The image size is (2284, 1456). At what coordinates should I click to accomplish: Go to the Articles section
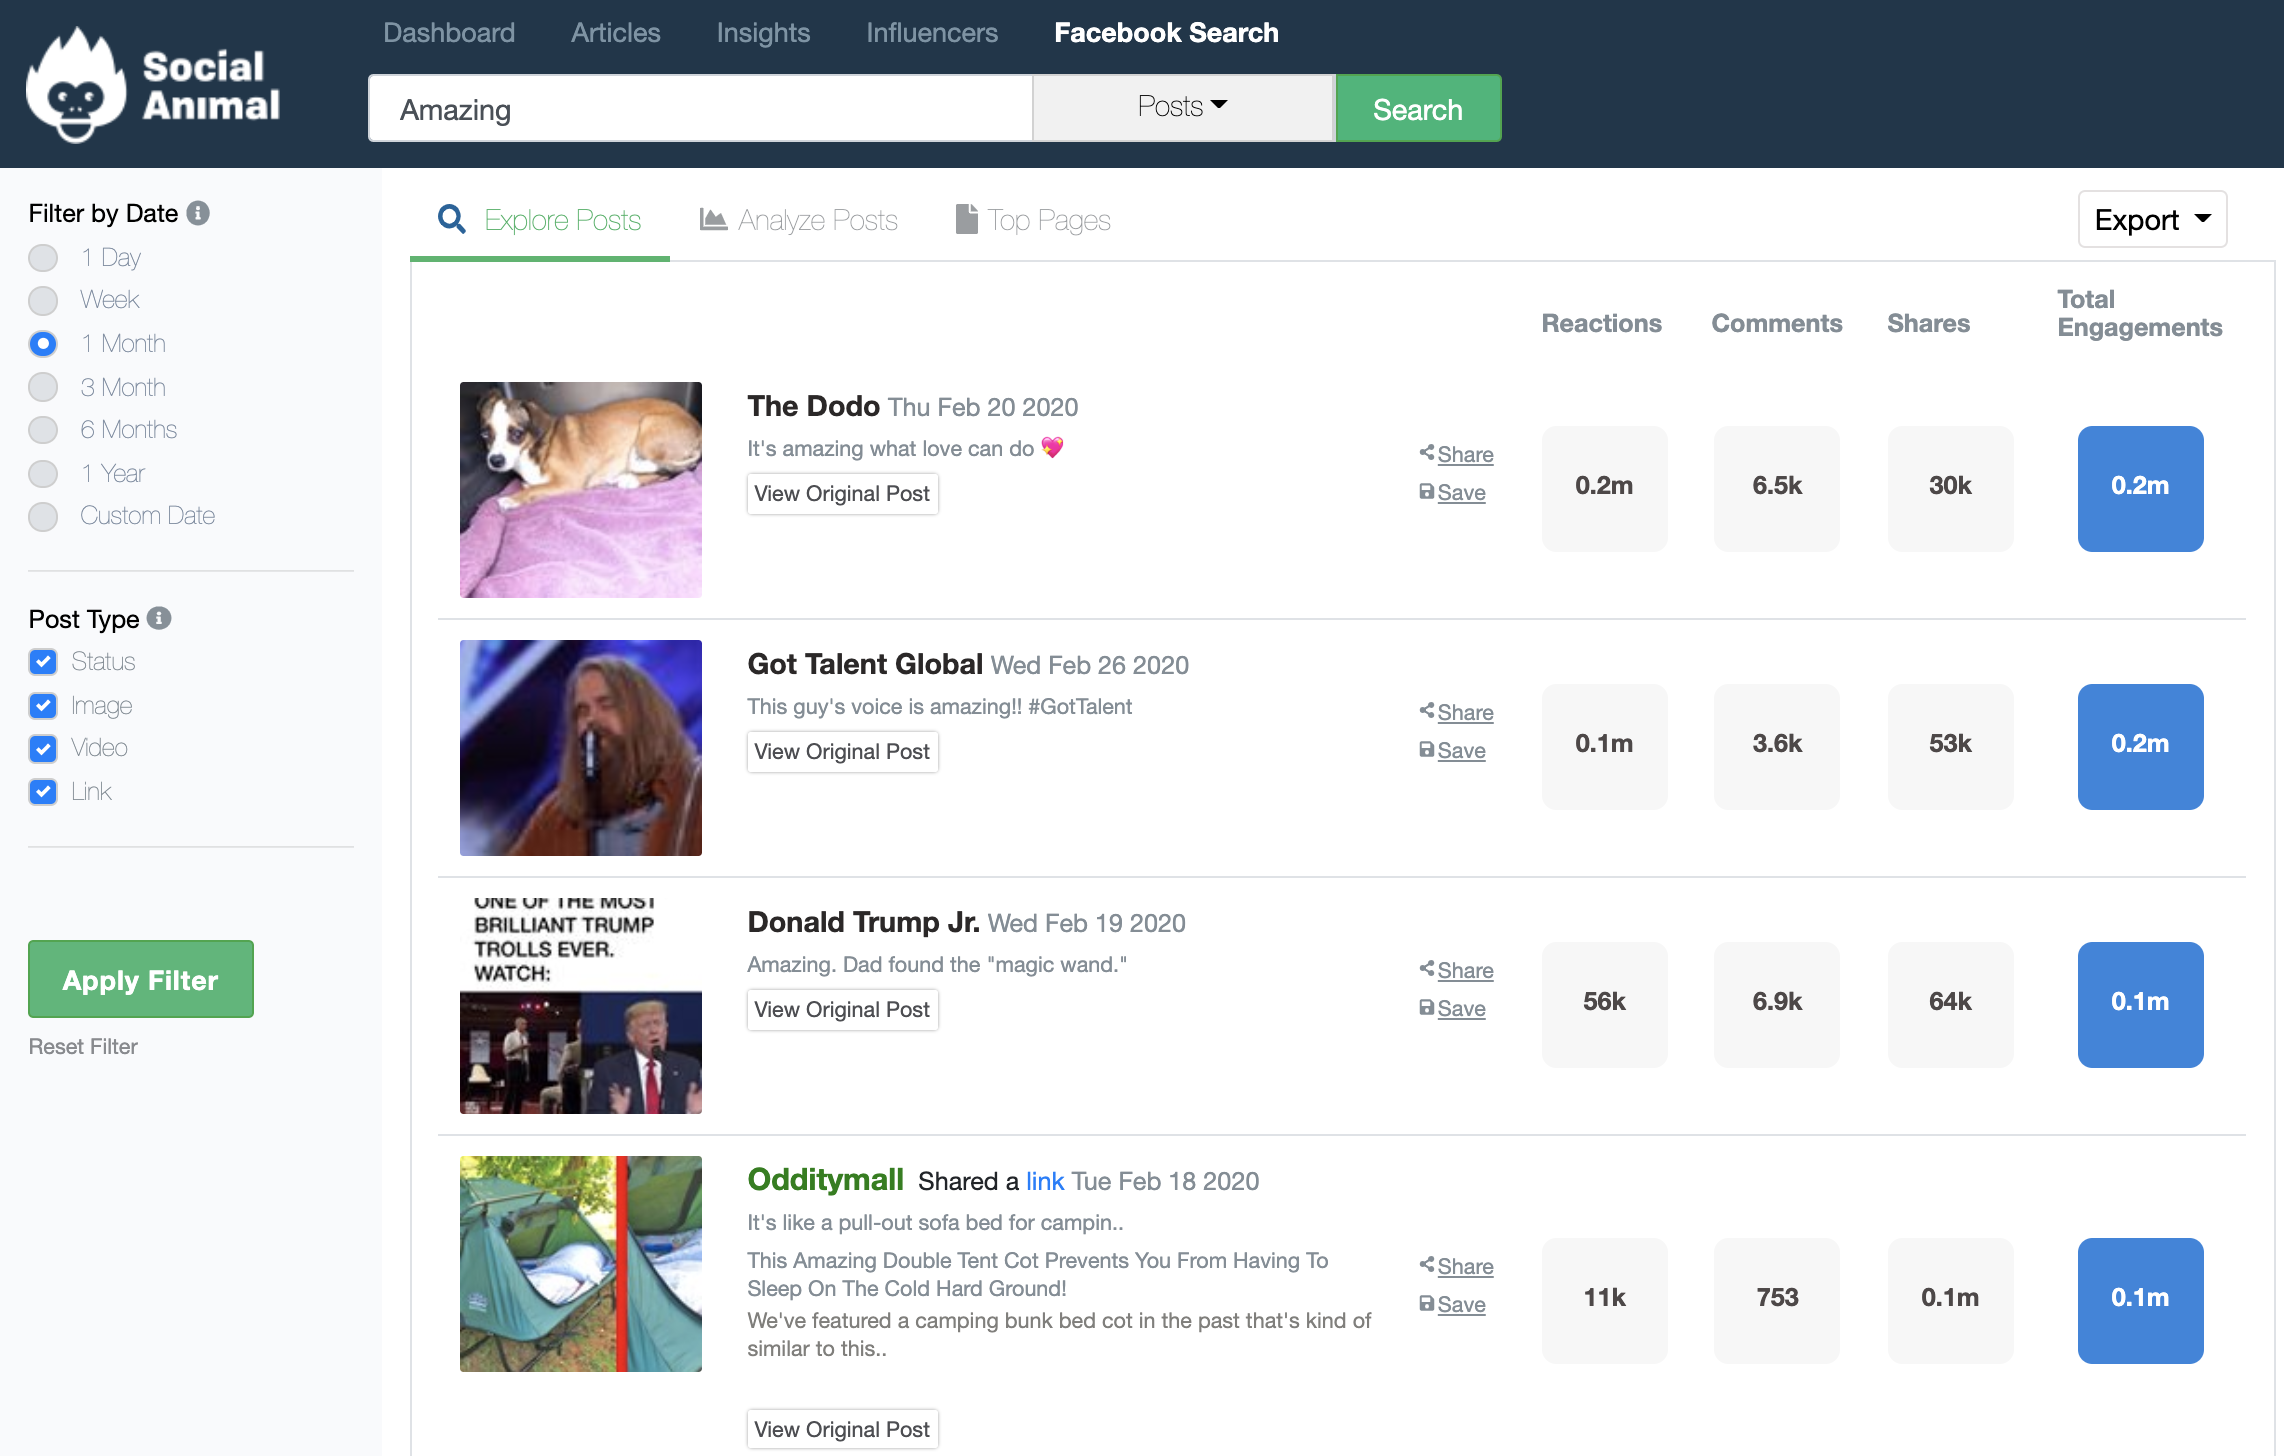click(x=616, y=33)
